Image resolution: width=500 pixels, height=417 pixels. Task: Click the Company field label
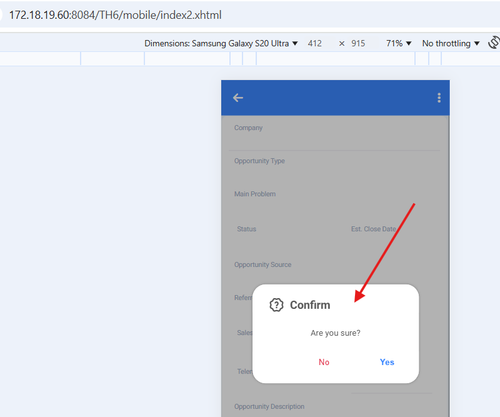click(248, 128)
